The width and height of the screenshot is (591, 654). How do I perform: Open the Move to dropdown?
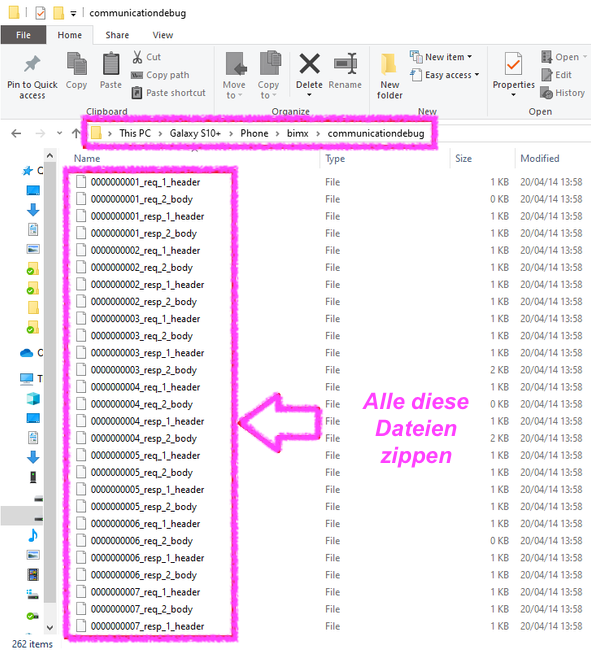(234, 76)
